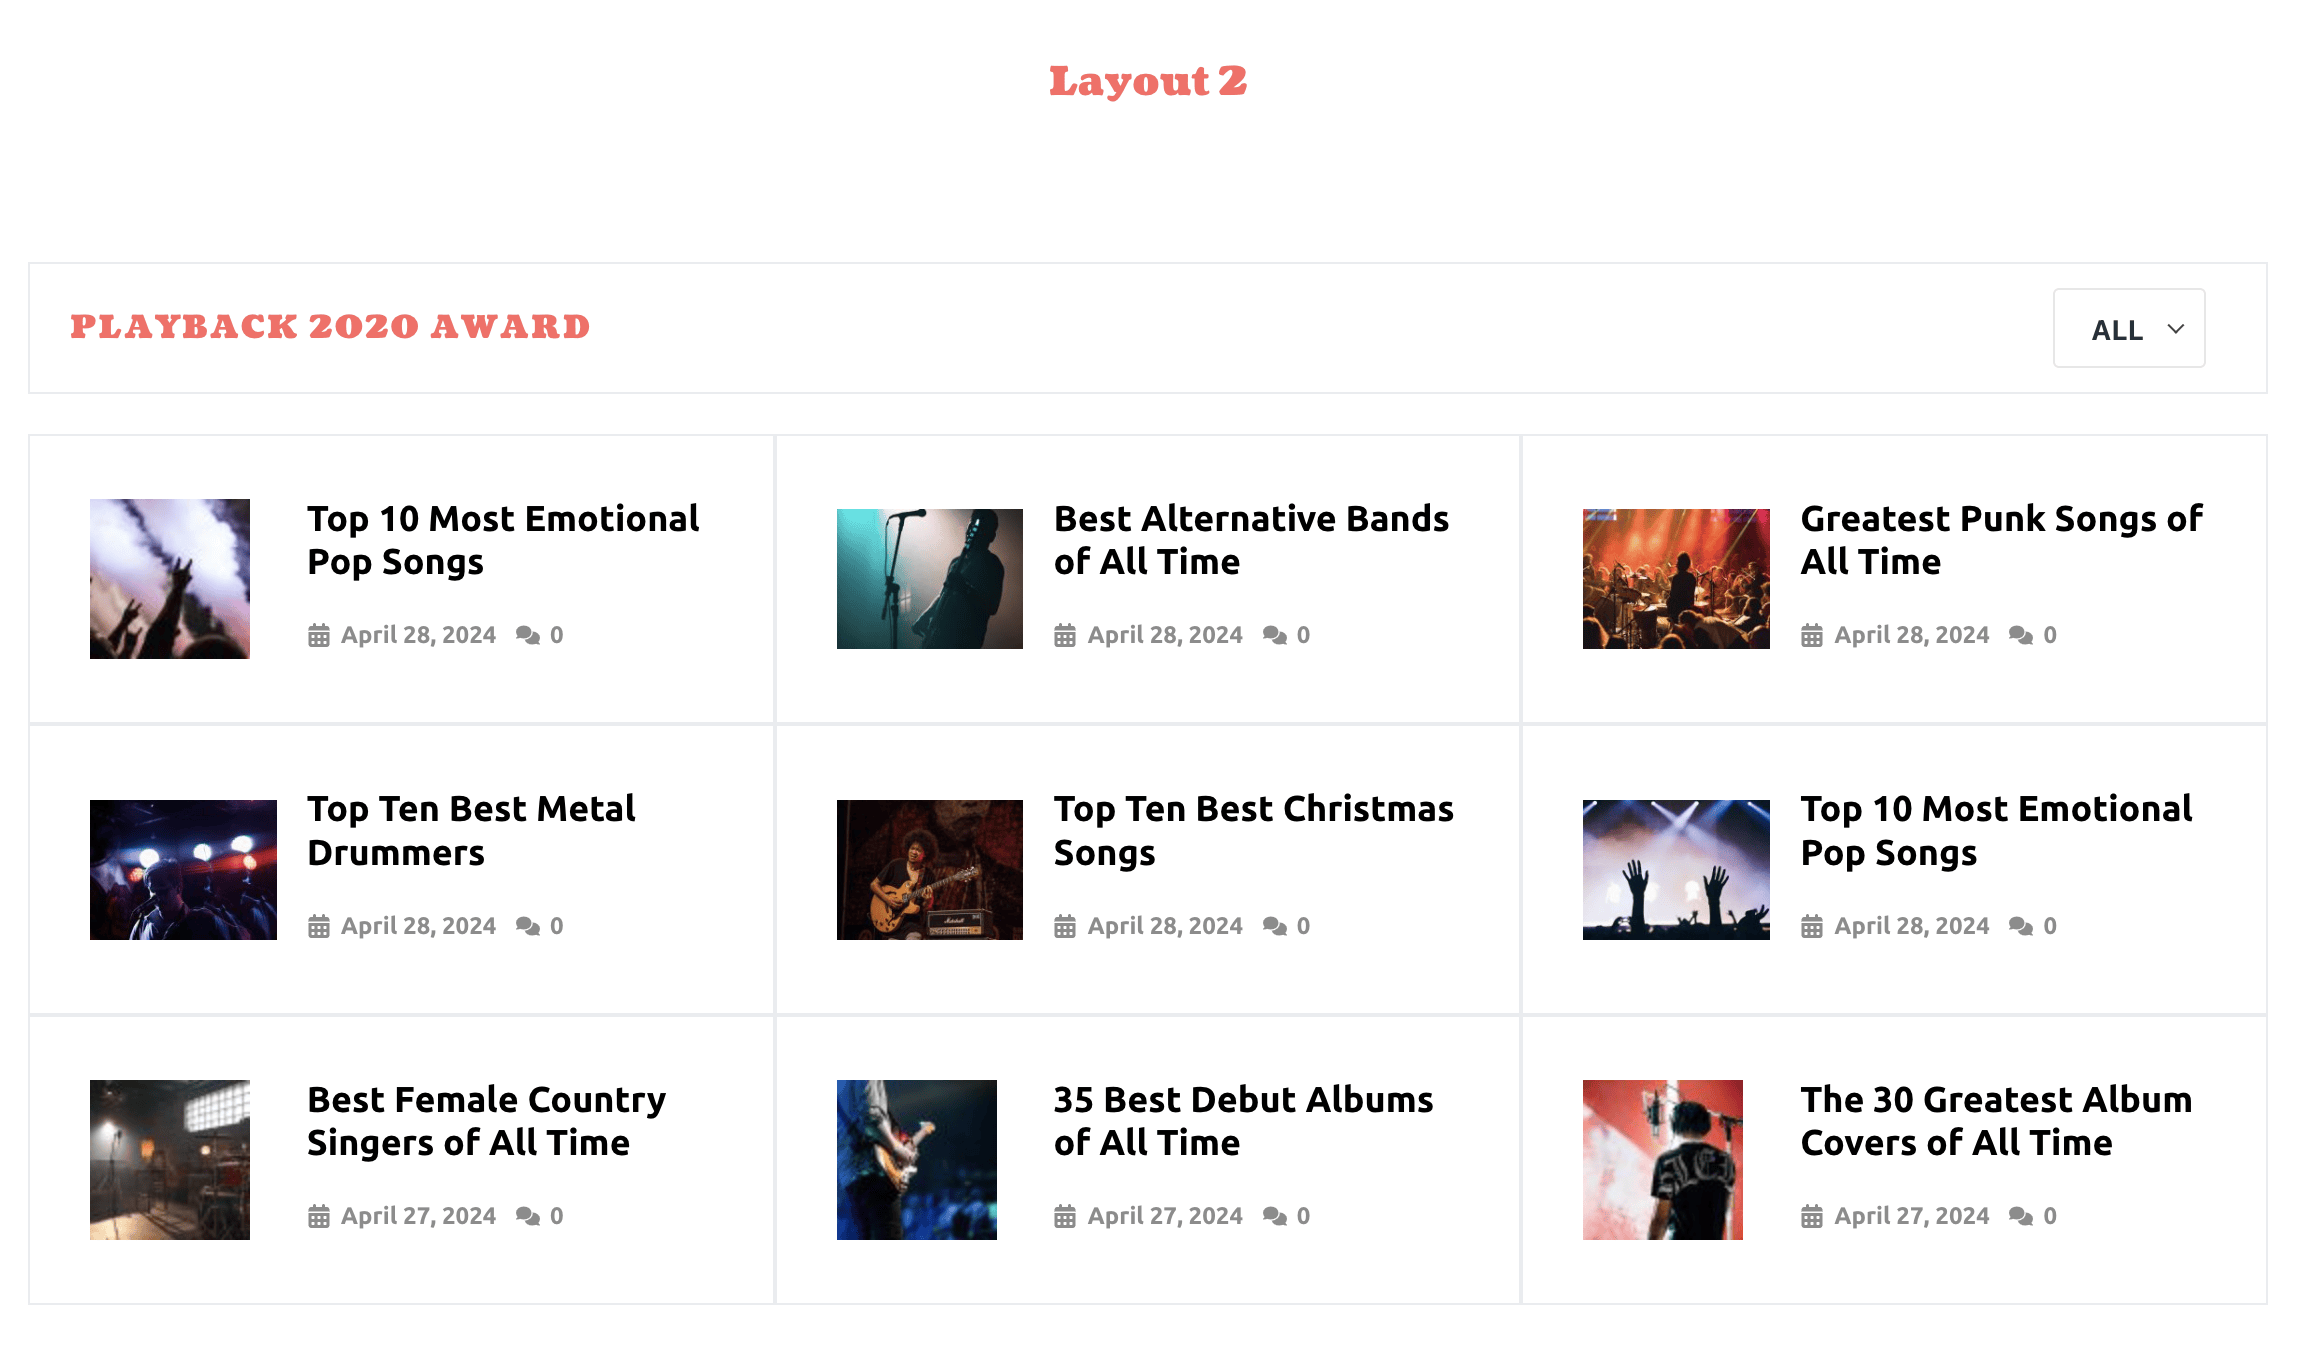Click the calendar icon on first post
The height and width of the screenshot is (1346, 2300).
tap(317, 633)
